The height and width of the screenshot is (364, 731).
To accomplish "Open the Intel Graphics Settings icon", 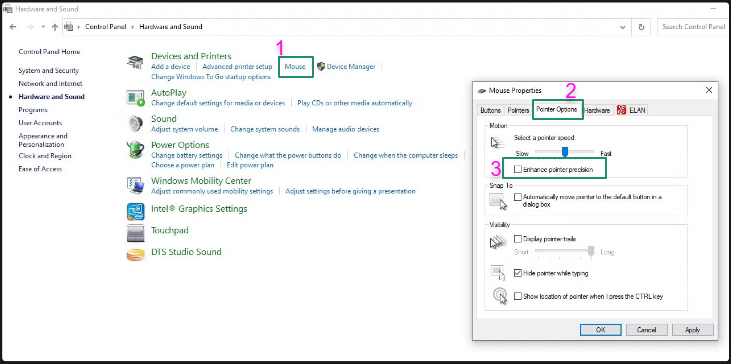I will [135, 211].
